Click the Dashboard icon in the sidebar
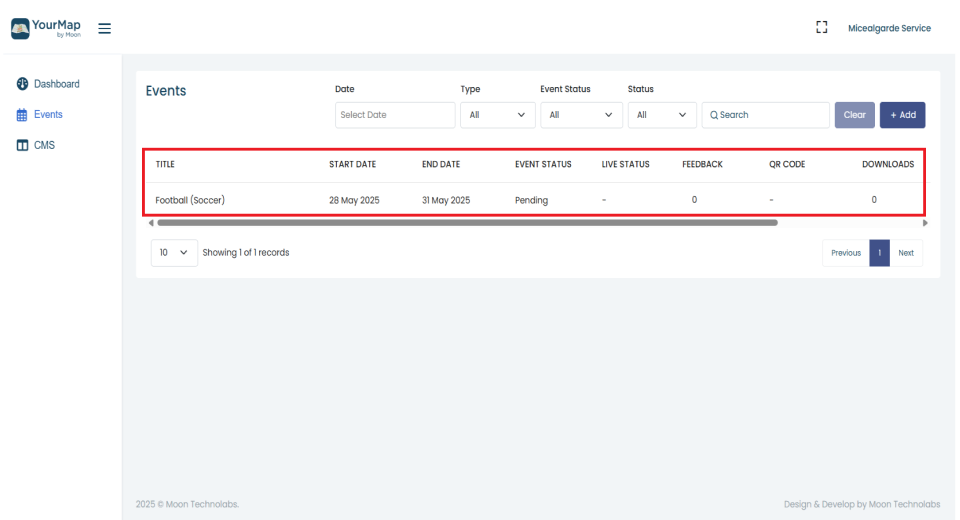This screenshot has width=960, height=520. click(22, 84)
